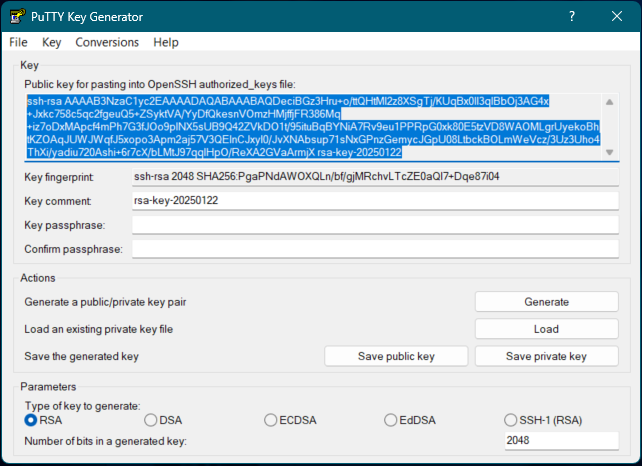
Task: Click the number of bits field
Action: (x=561, y=441)
